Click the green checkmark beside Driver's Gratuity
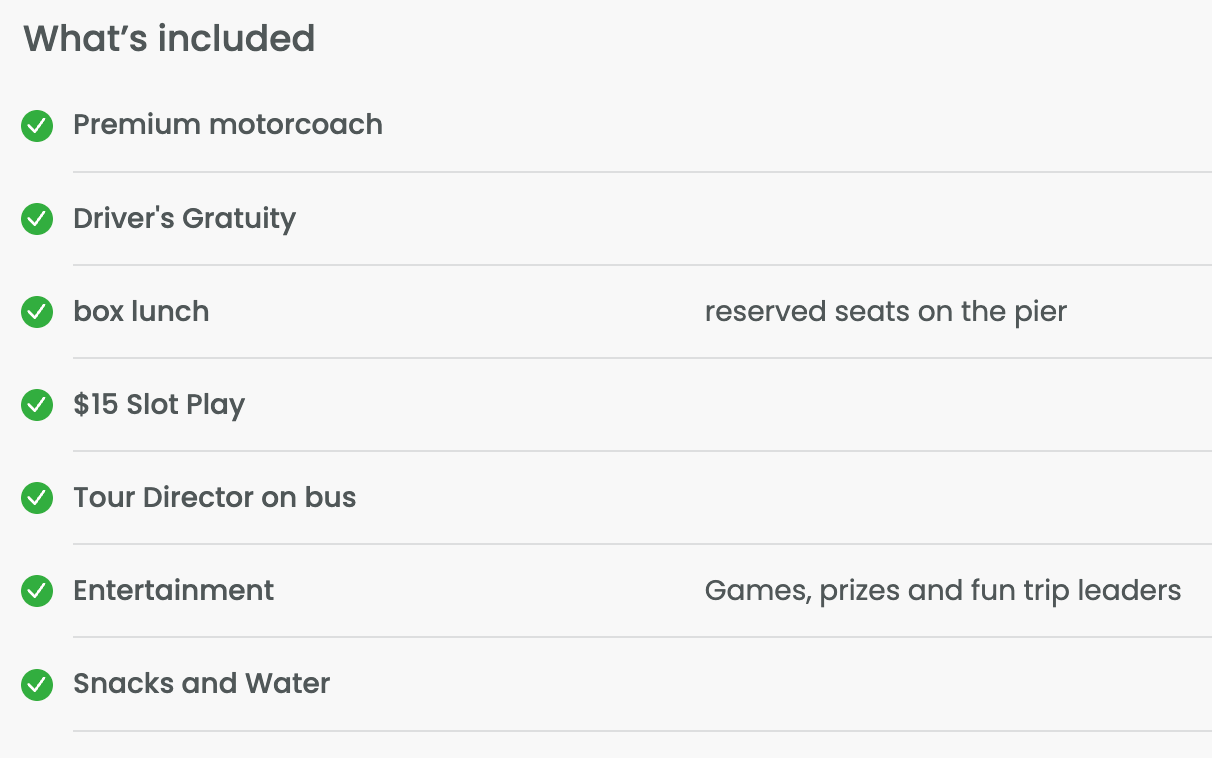This screenshot has width=1212, height=758. point(37,219)
